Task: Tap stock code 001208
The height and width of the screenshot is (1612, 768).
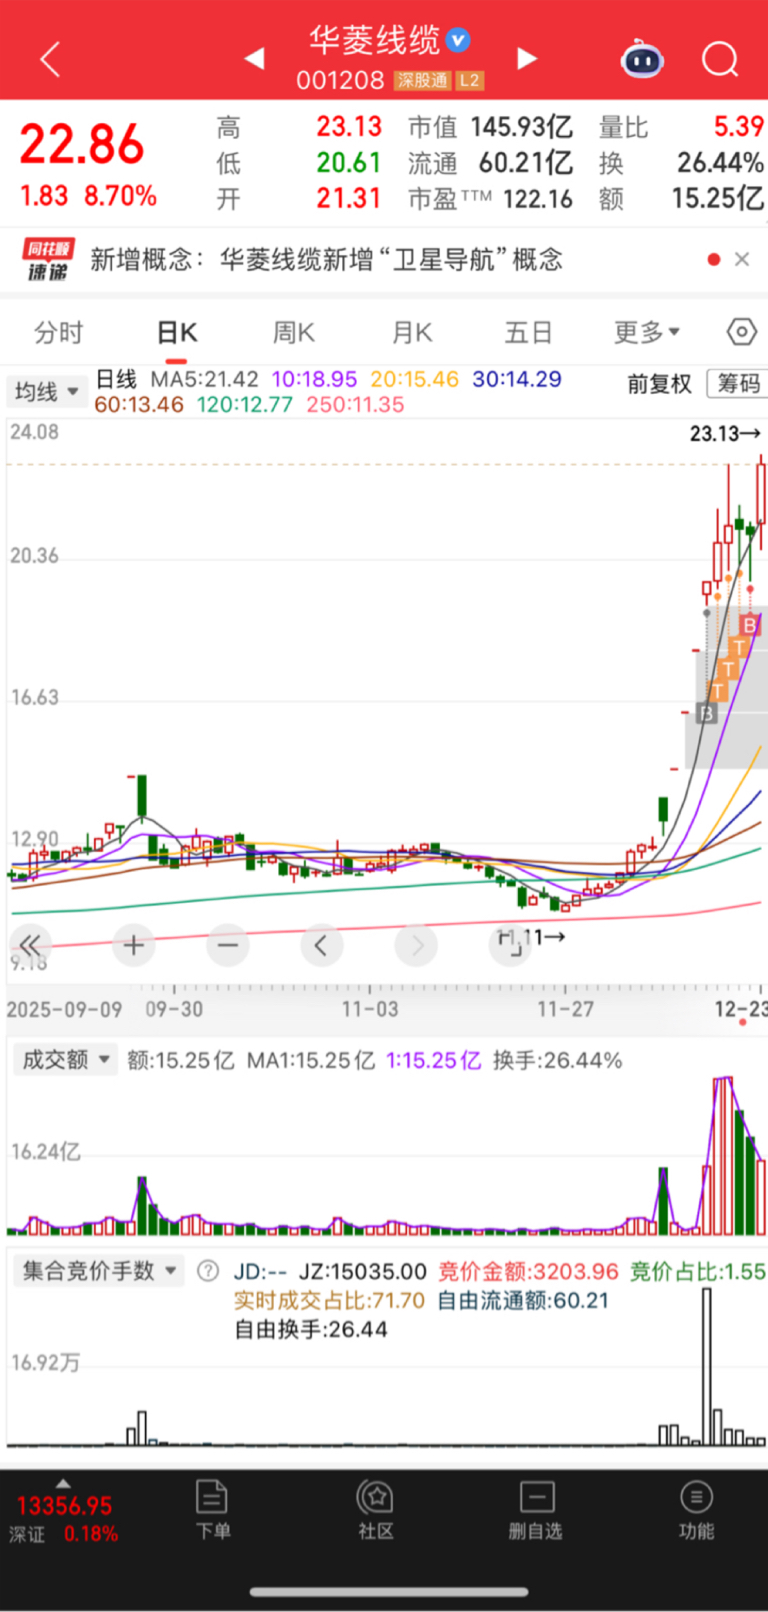Action: click(x=340, y=80)
